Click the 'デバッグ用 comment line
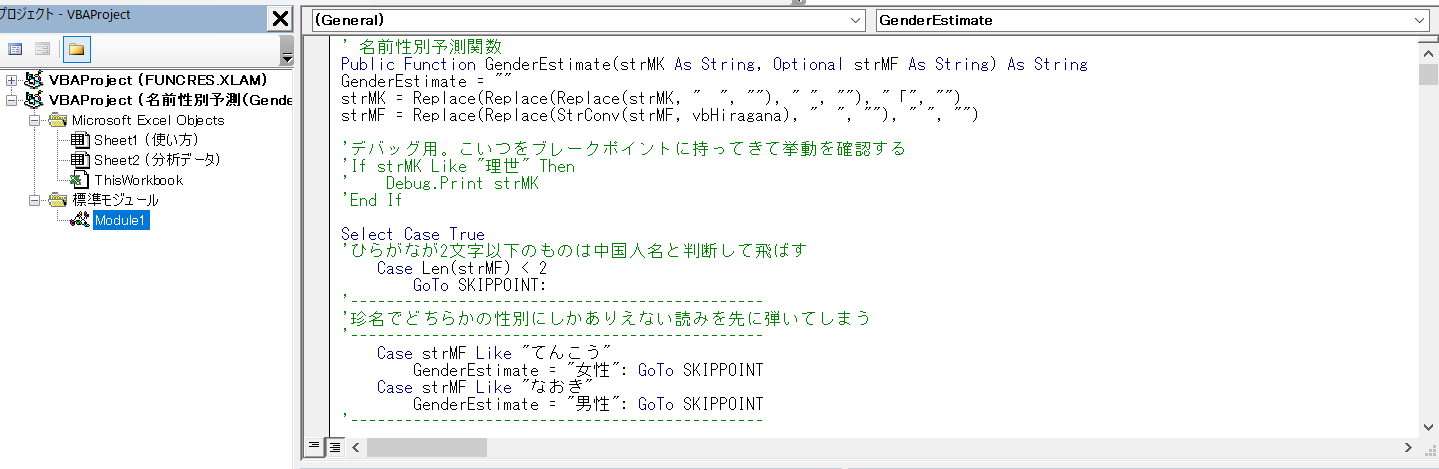 click(x=623, y=149)
